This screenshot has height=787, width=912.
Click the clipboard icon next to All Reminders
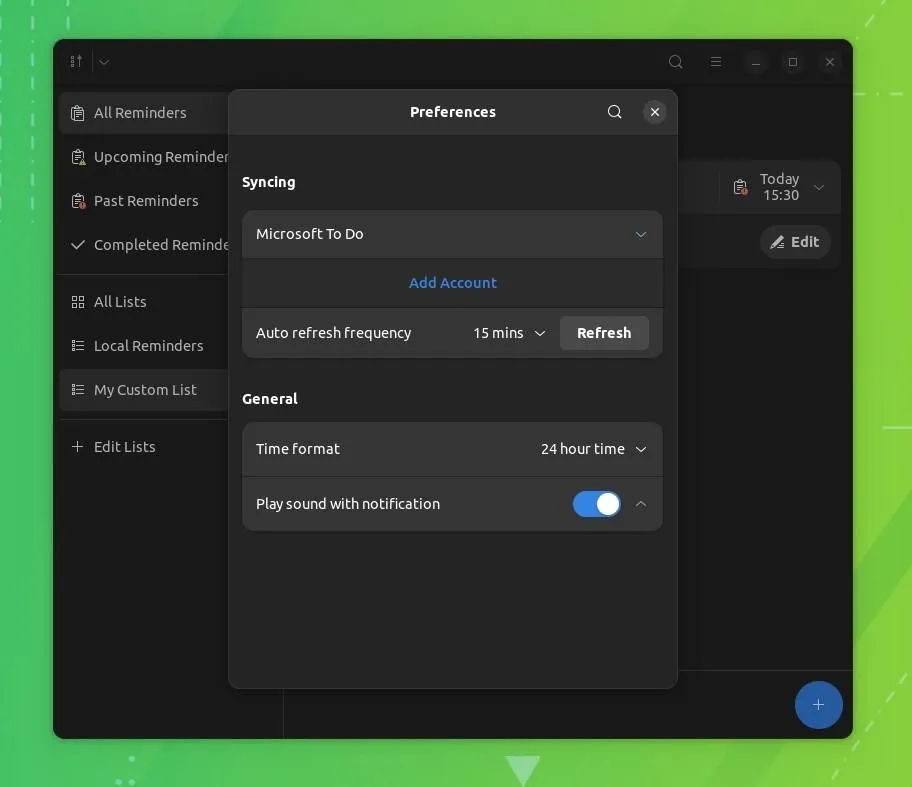pyautogui.click(x=77, y=113)
